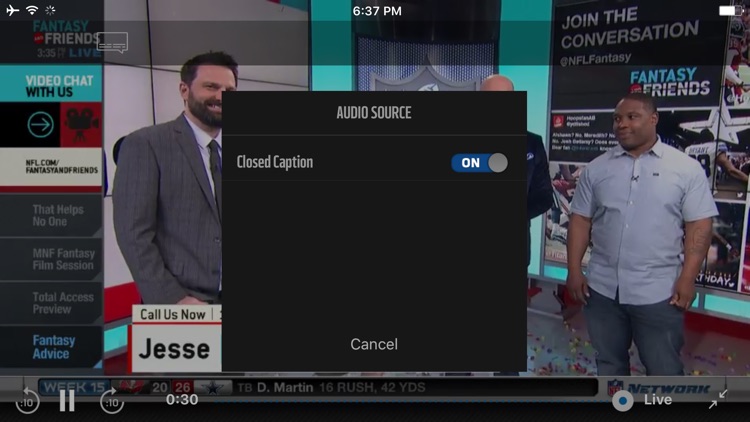The height and width of the screenshot is (422, 750).
Task: Jump to the Live indicator dot
Action: (622, 400)
